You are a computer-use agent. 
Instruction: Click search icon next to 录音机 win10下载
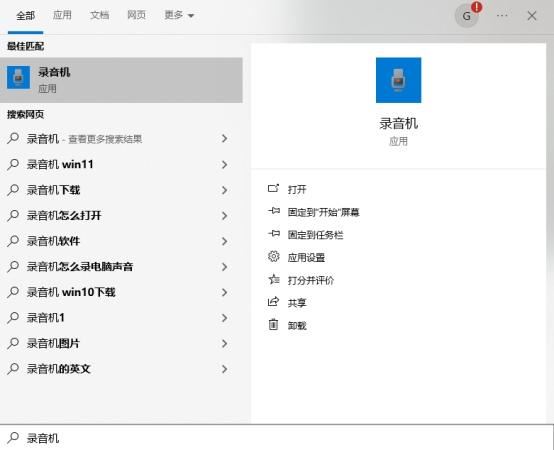[x=13, y=292]
